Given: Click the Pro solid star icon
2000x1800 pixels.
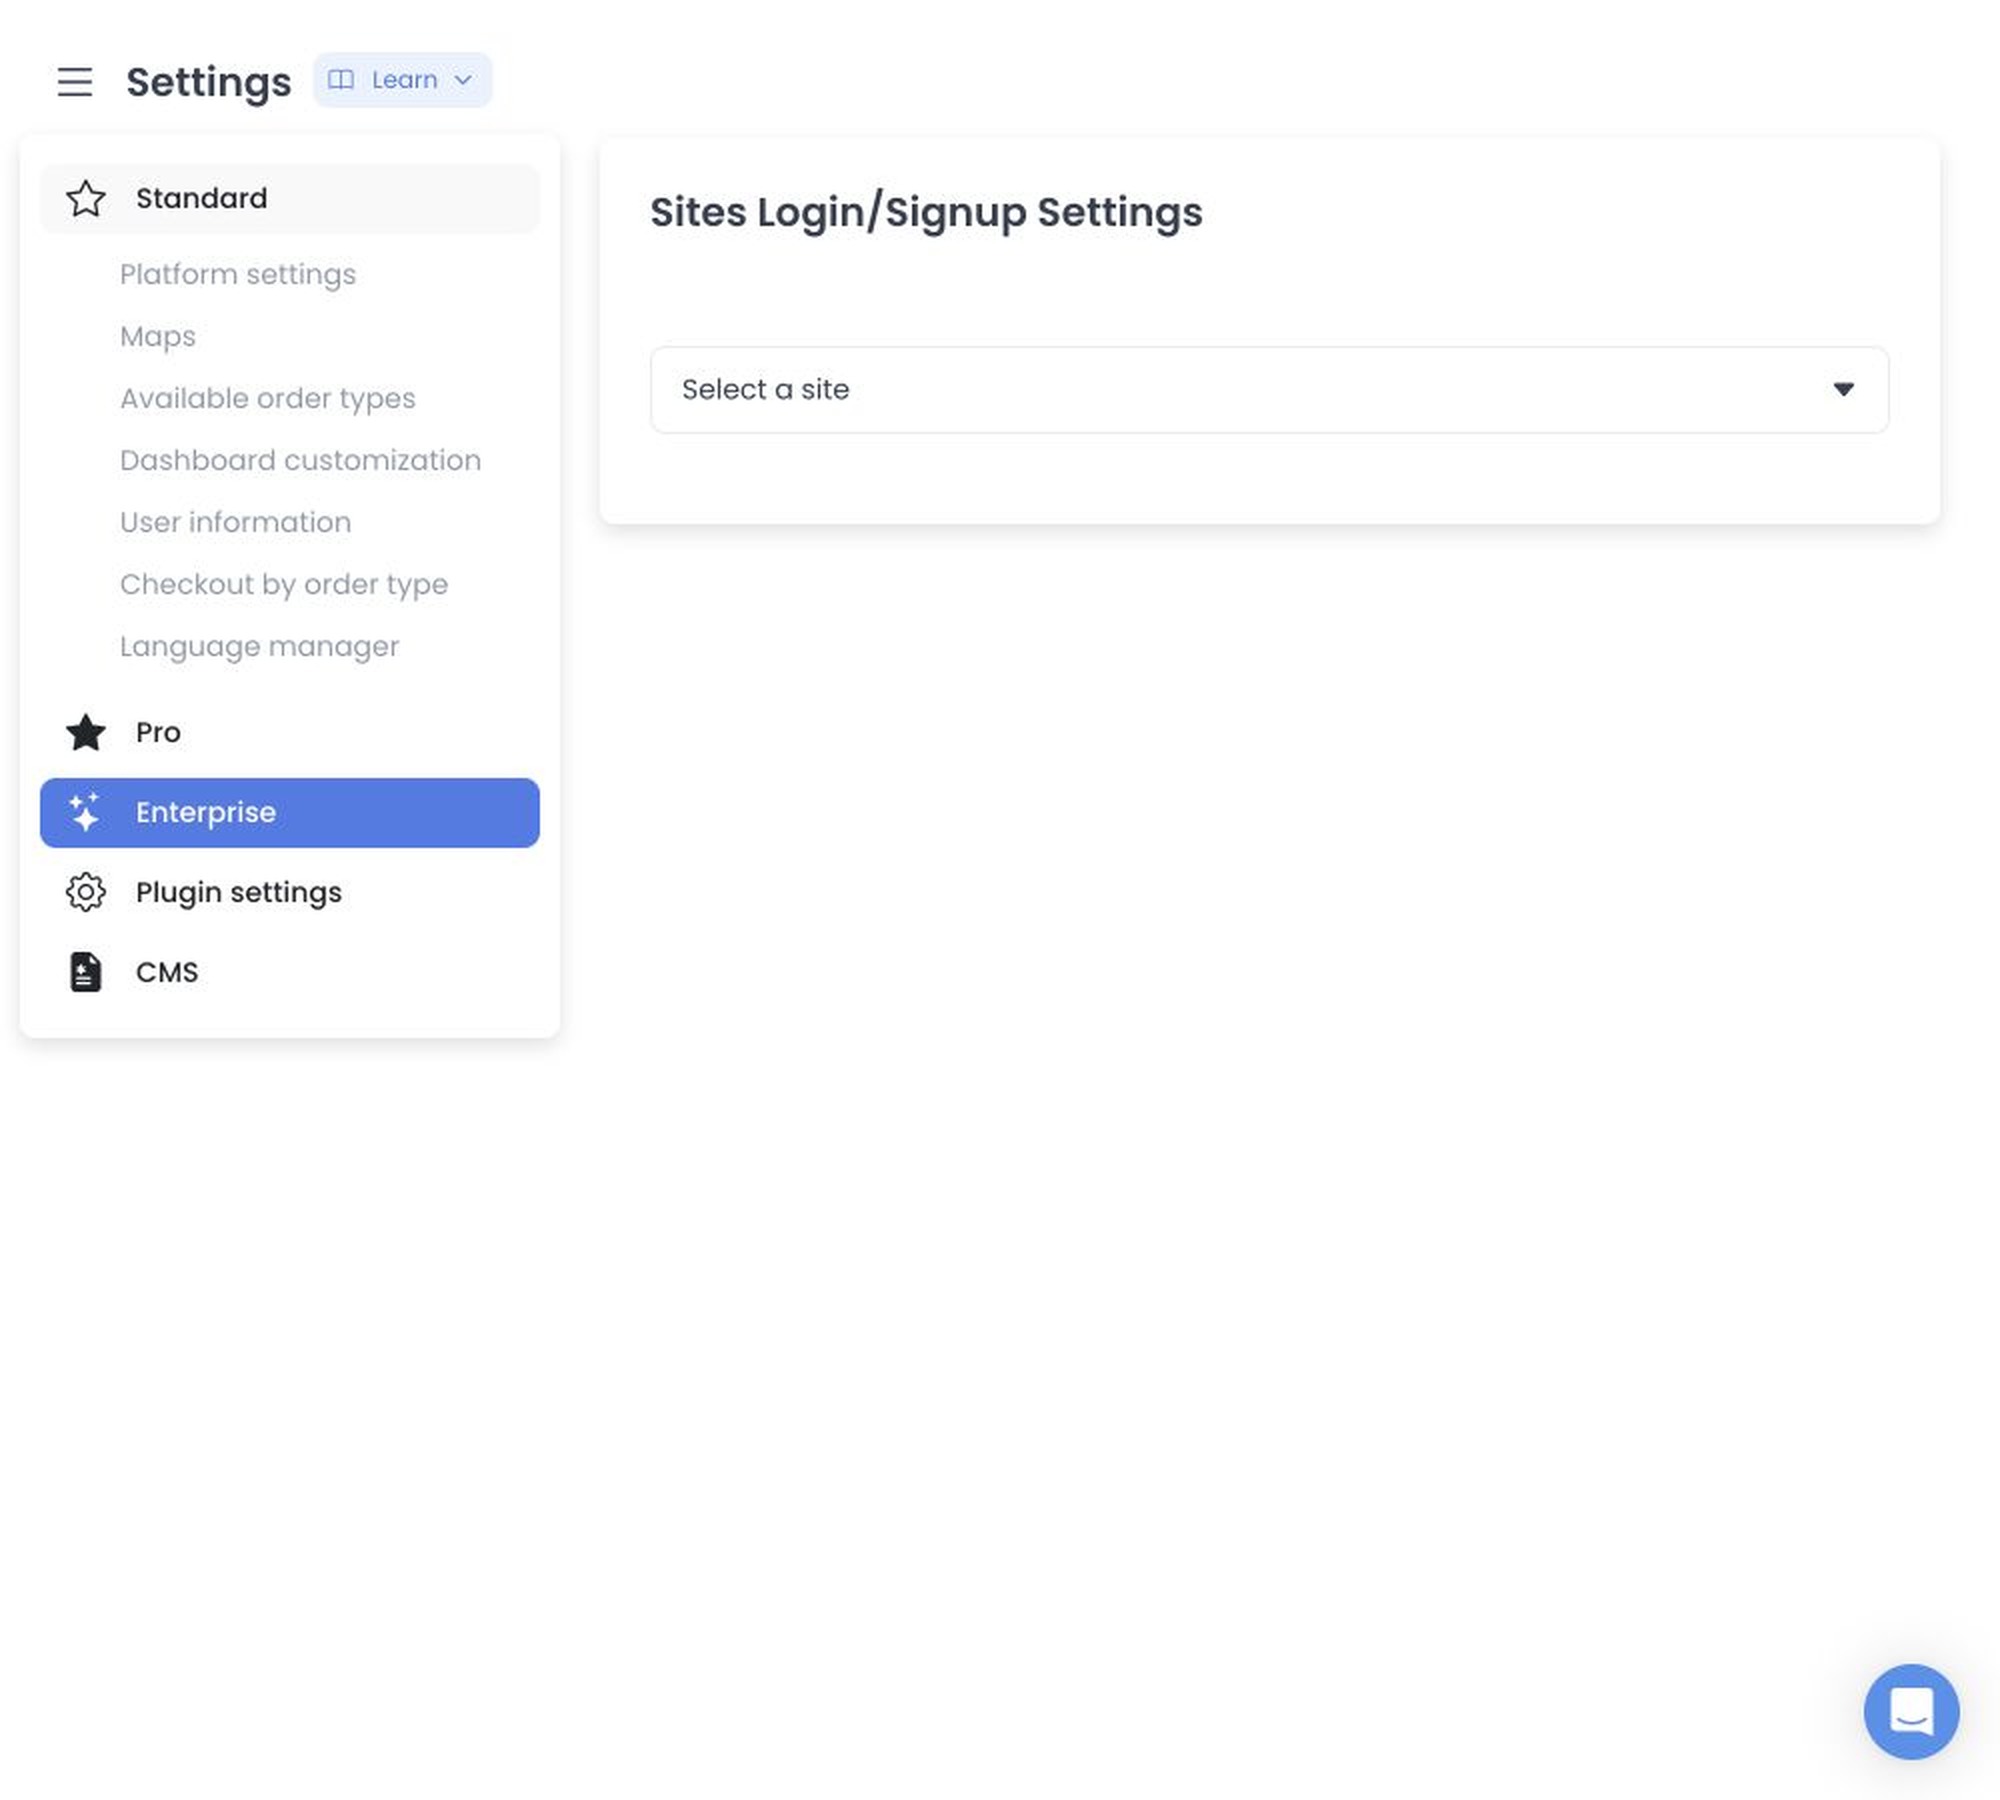Looking at the screenshot, I should click(86, 732).
